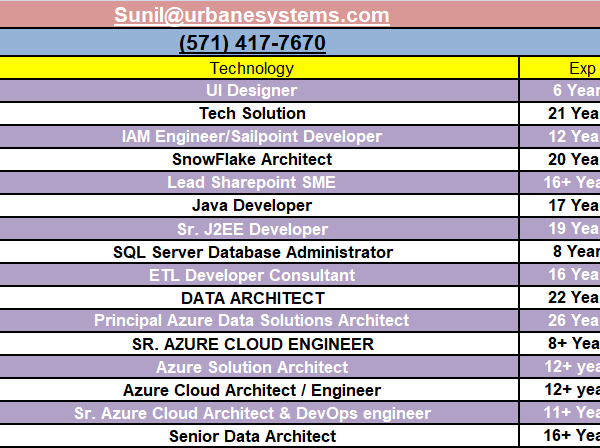Select the SnowFlake Architect cell
The image size is (600, 448).
pyautogui.click(x=252, y=159)
